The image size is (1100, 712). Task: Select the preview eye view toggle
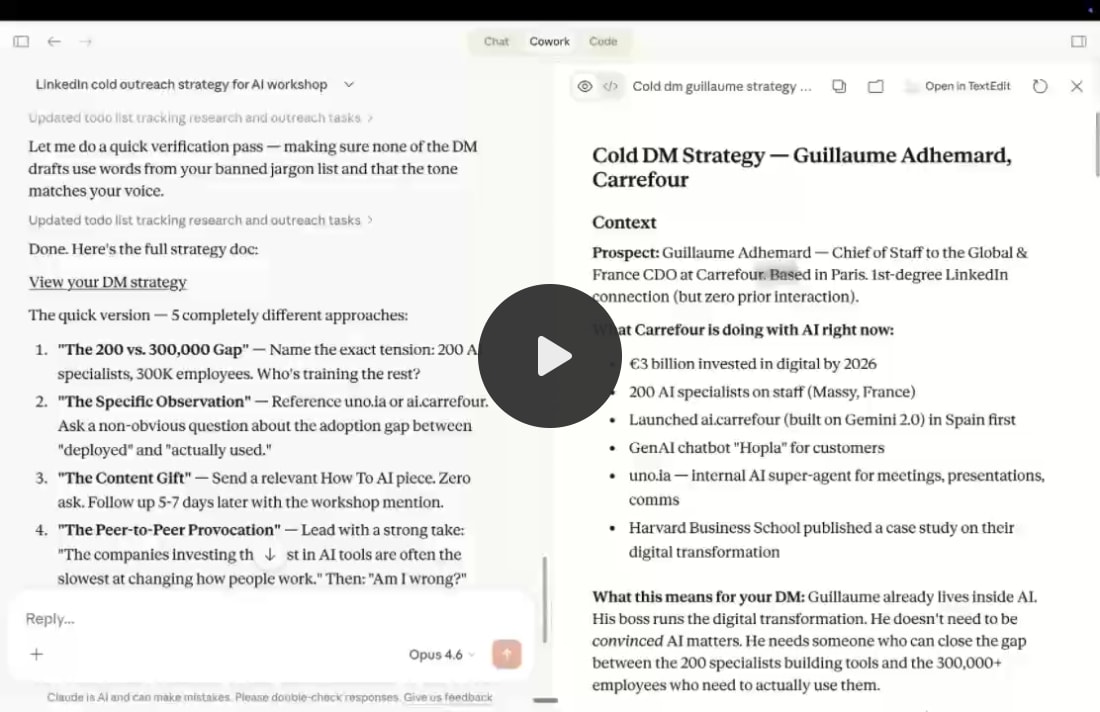pos(585,86)
